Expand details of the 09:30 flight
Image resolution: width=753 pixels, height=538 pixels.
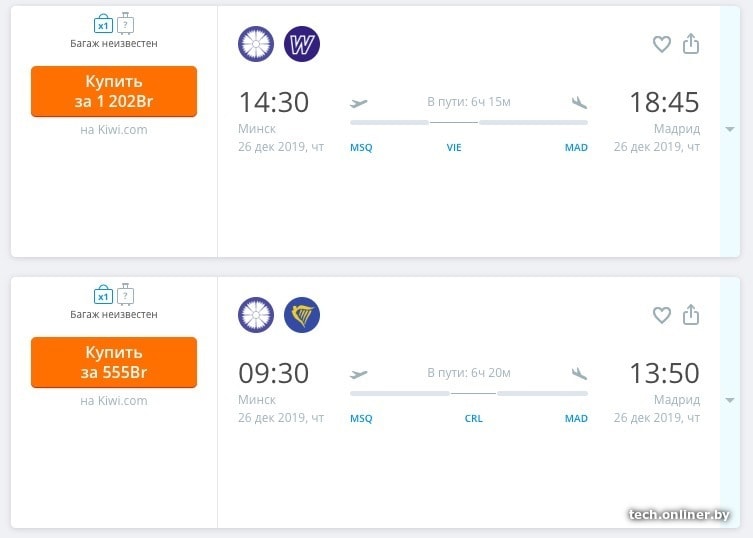pos(730,401)
